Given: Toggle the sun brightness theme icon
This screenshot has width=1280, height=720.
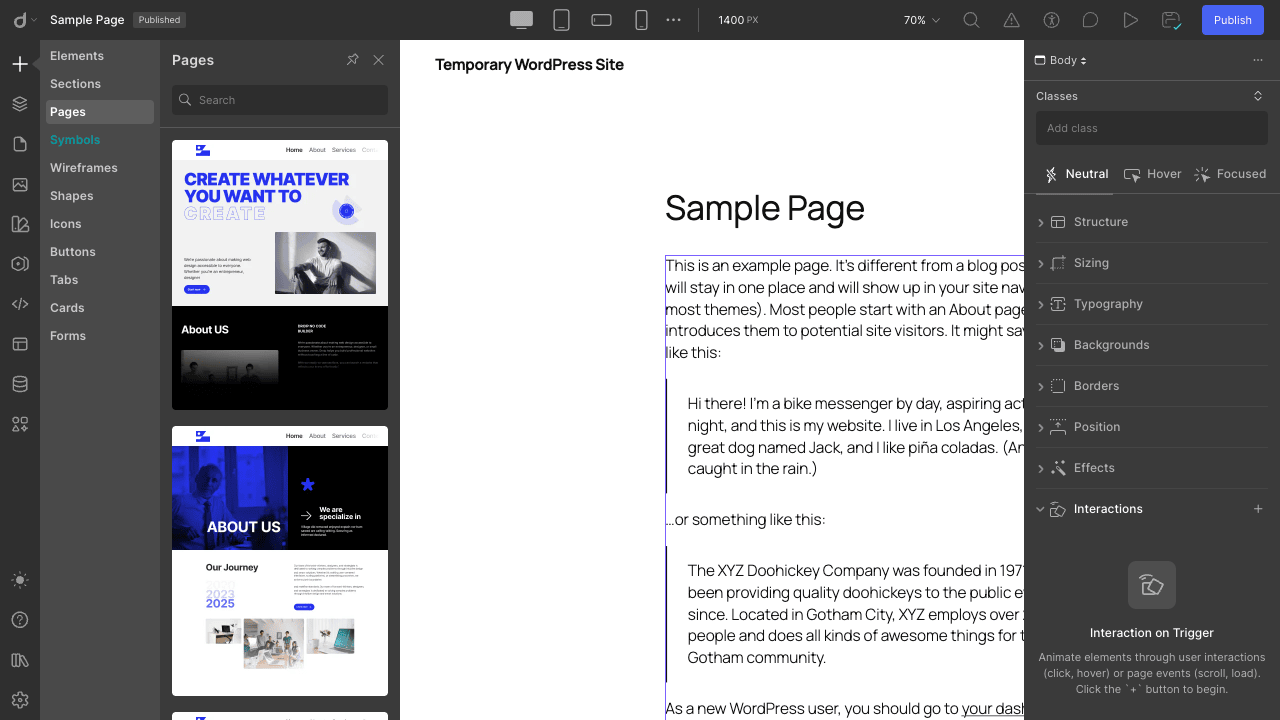Looking at the screenshot, I should (x=20, y=580).
